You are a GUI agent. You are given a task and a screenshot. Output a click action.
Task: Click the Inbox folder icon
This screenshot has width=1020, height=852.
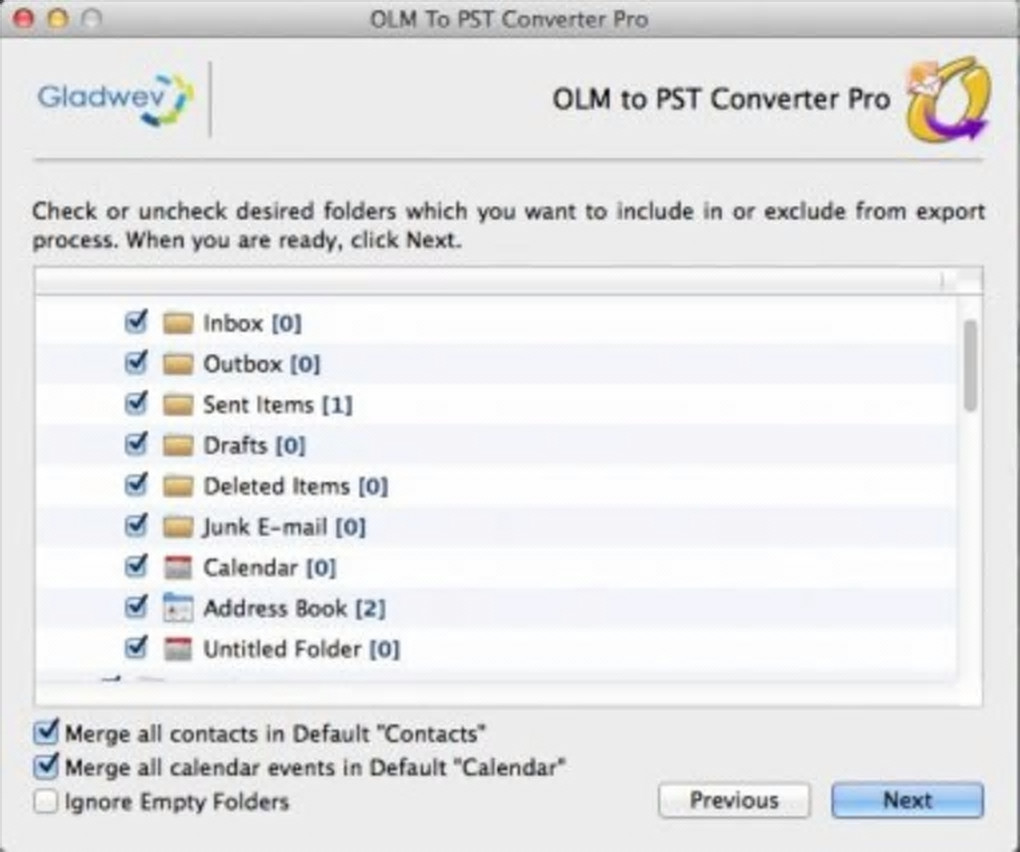177,323
